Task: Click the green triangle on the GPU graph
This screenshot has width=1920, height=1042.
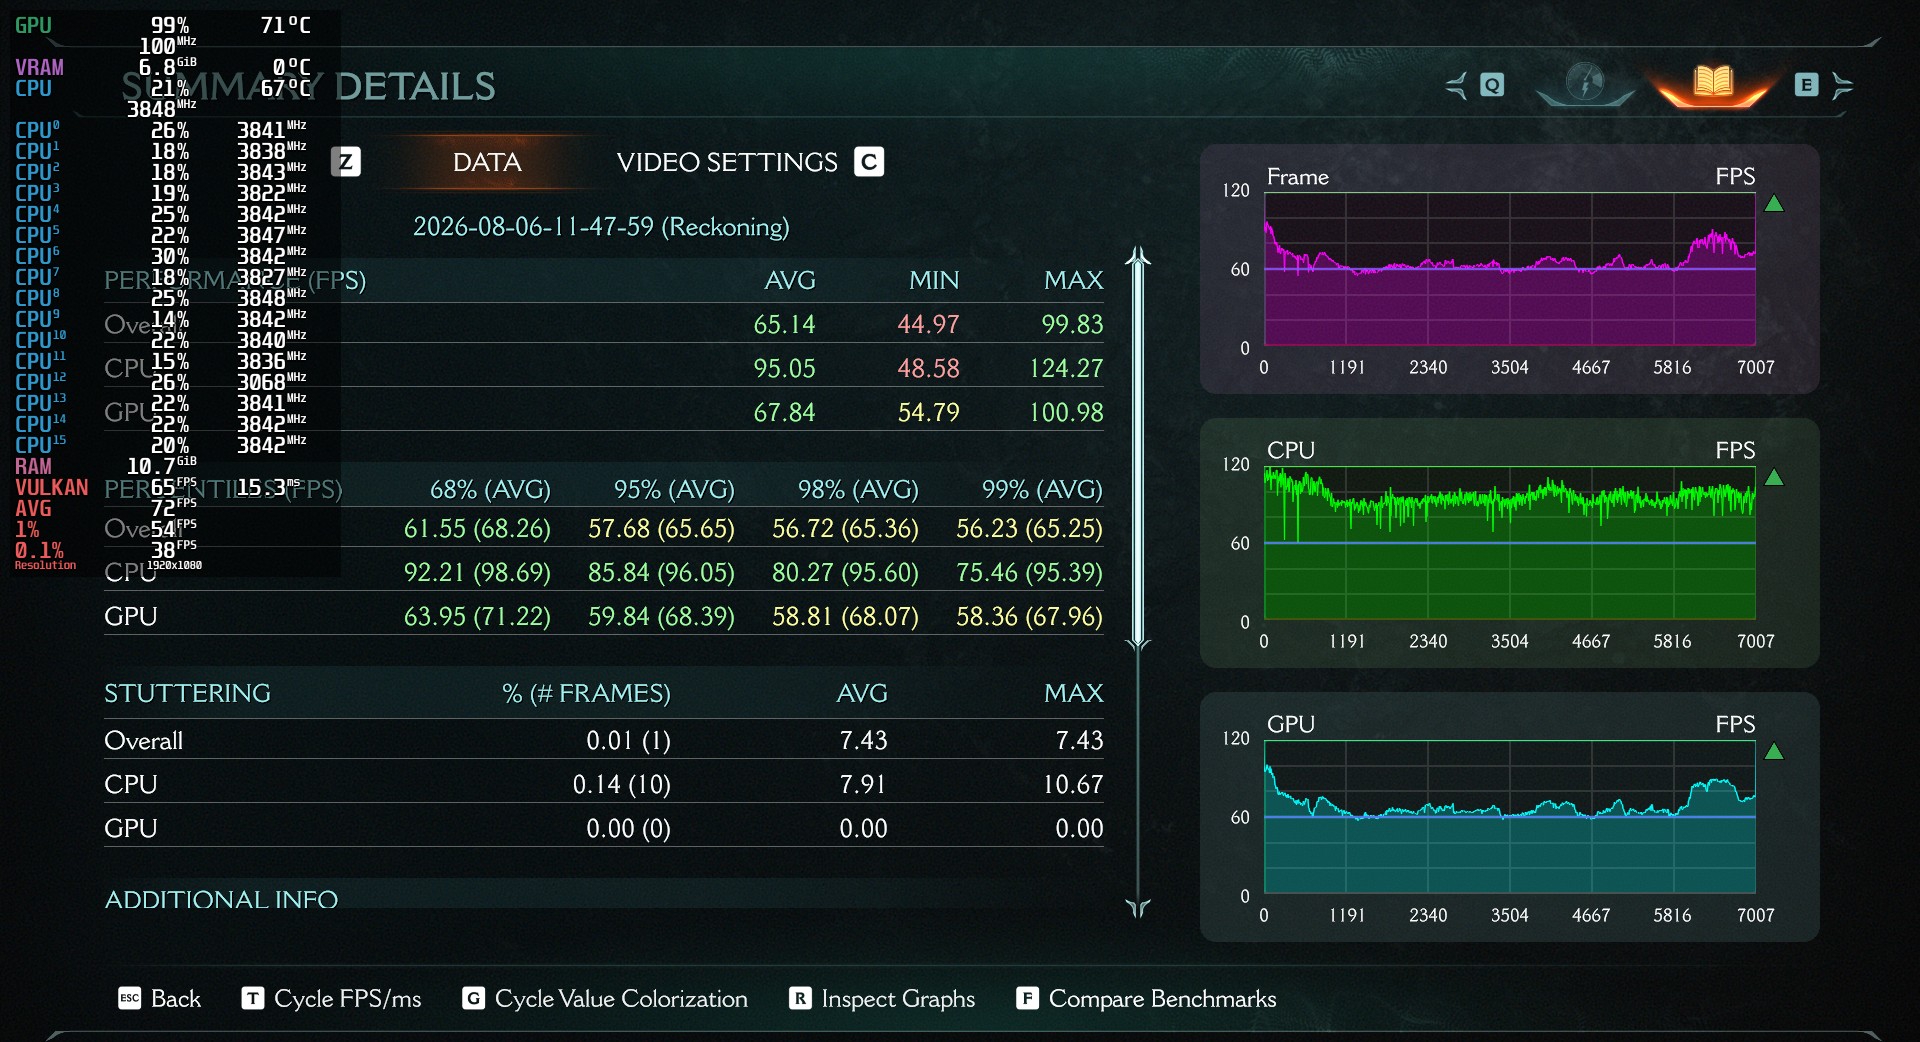Action: pos(1774,752)
